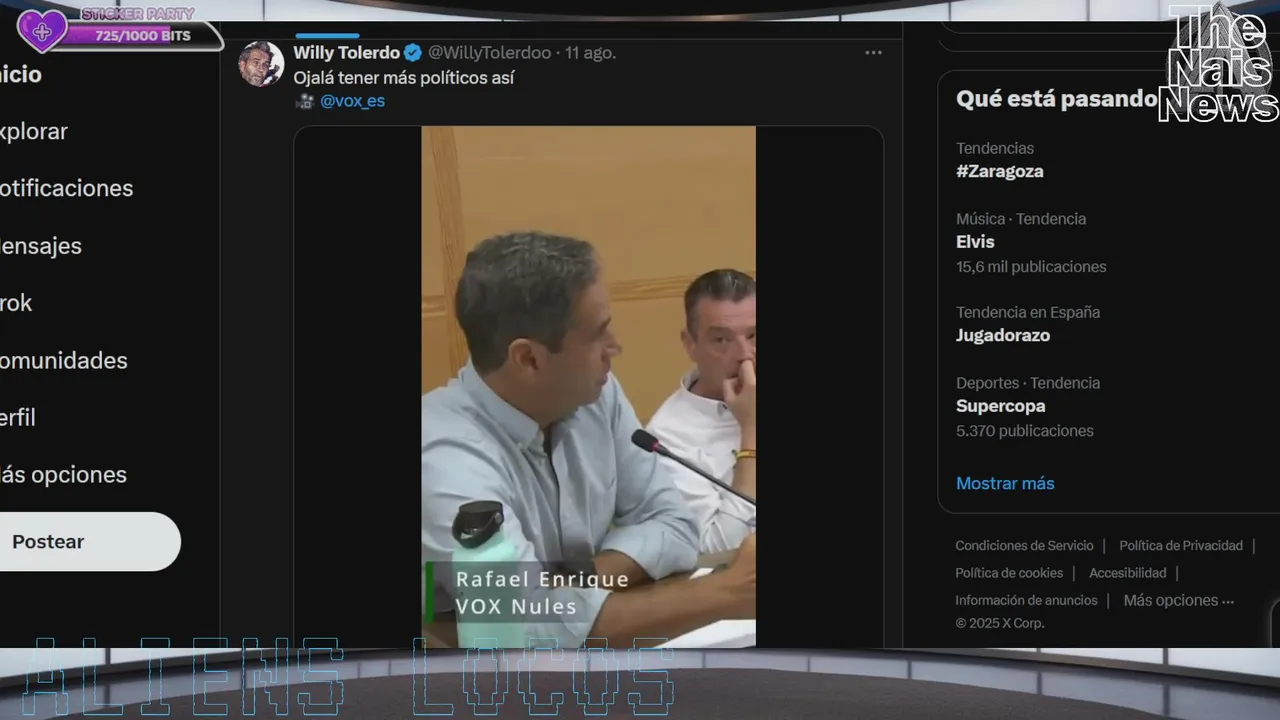
Task: Open Willy Tolerdo's profile avatar
Action: point(261,64)
